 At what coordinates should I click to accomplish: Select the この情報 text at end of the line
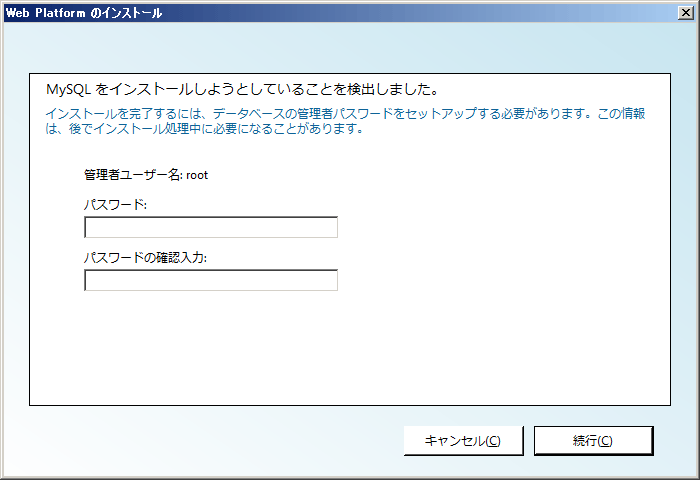tap(621, 113)
